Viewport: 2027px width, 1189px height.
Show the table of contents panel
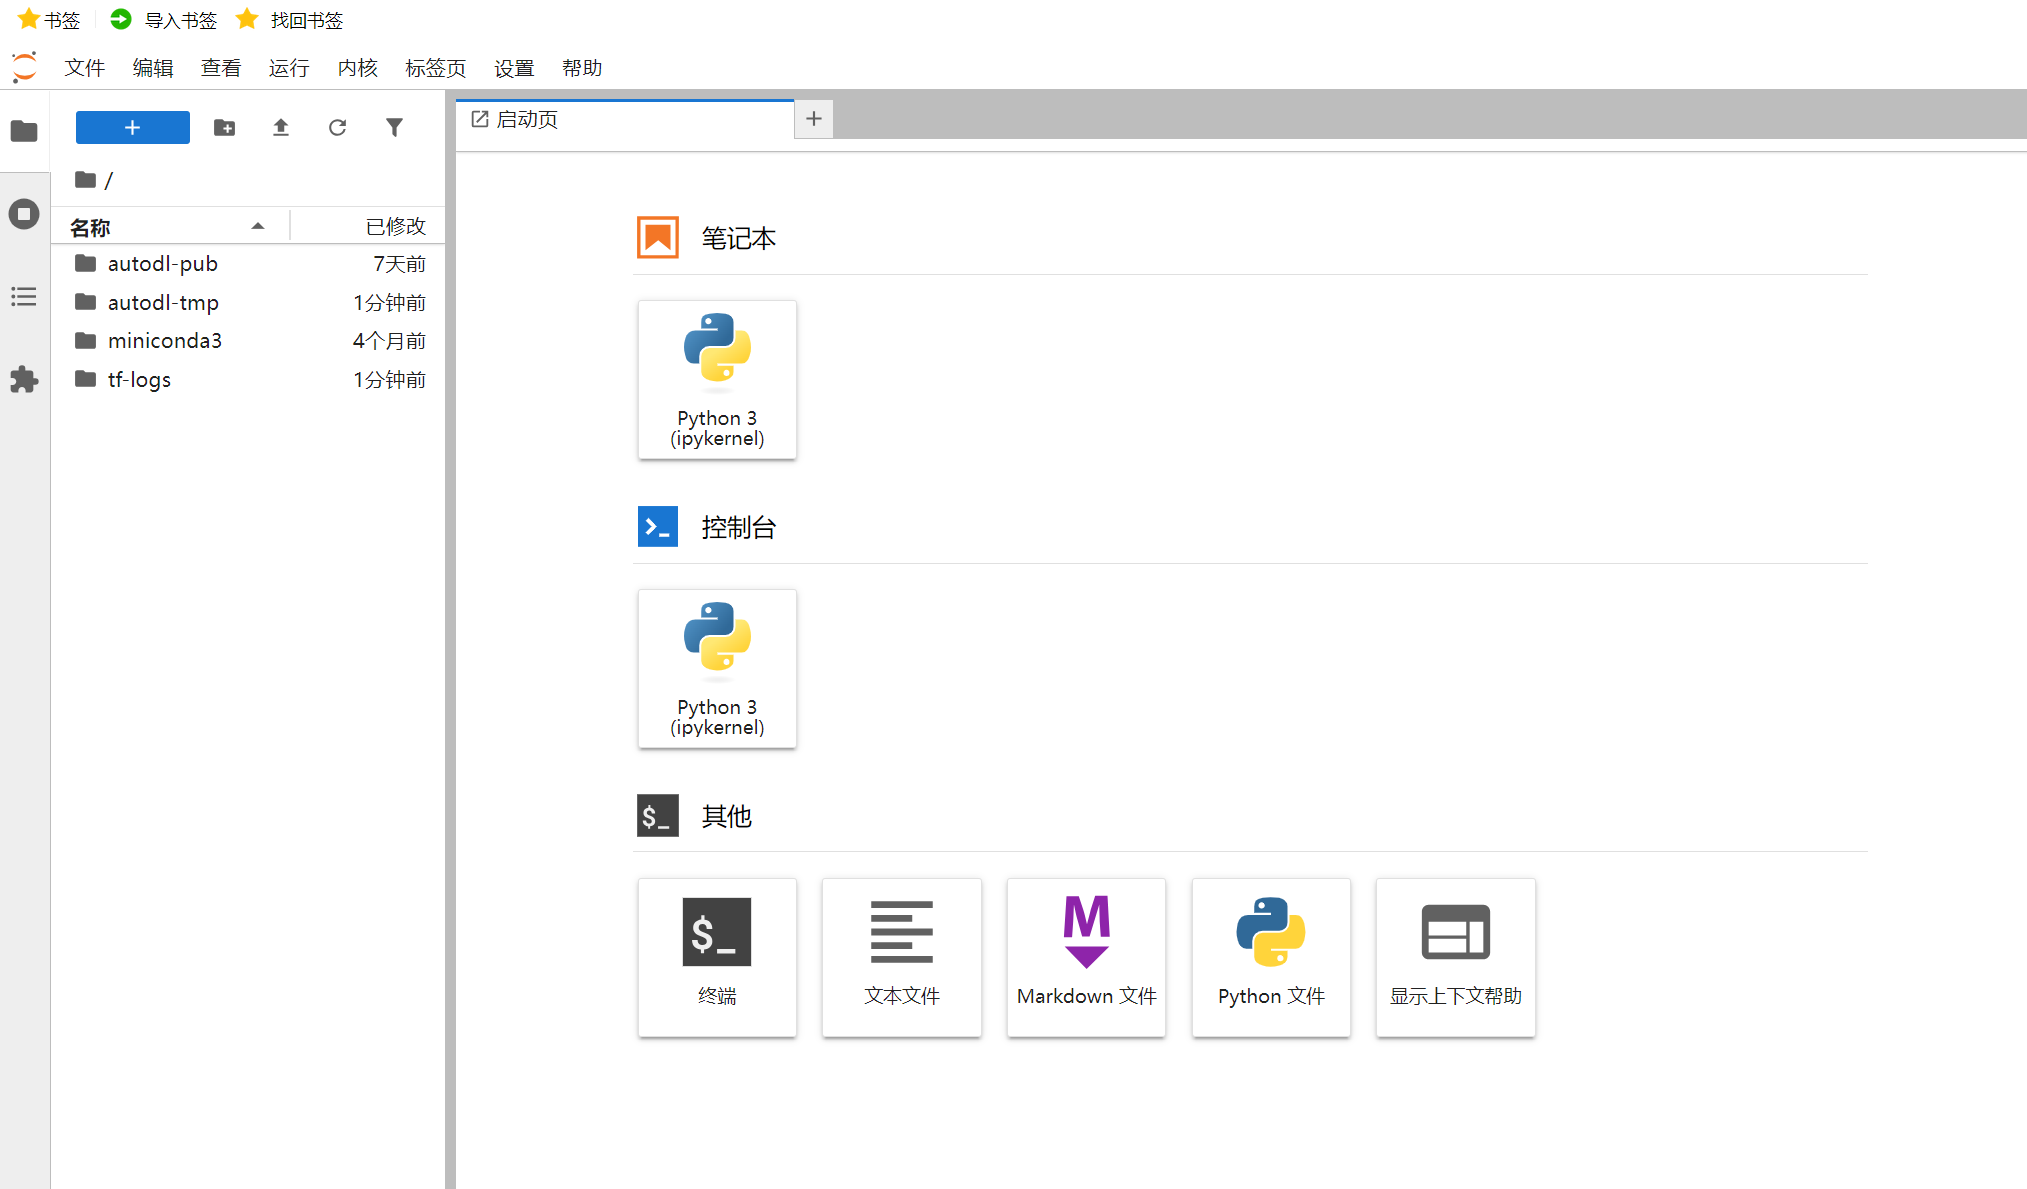point(24,297)
